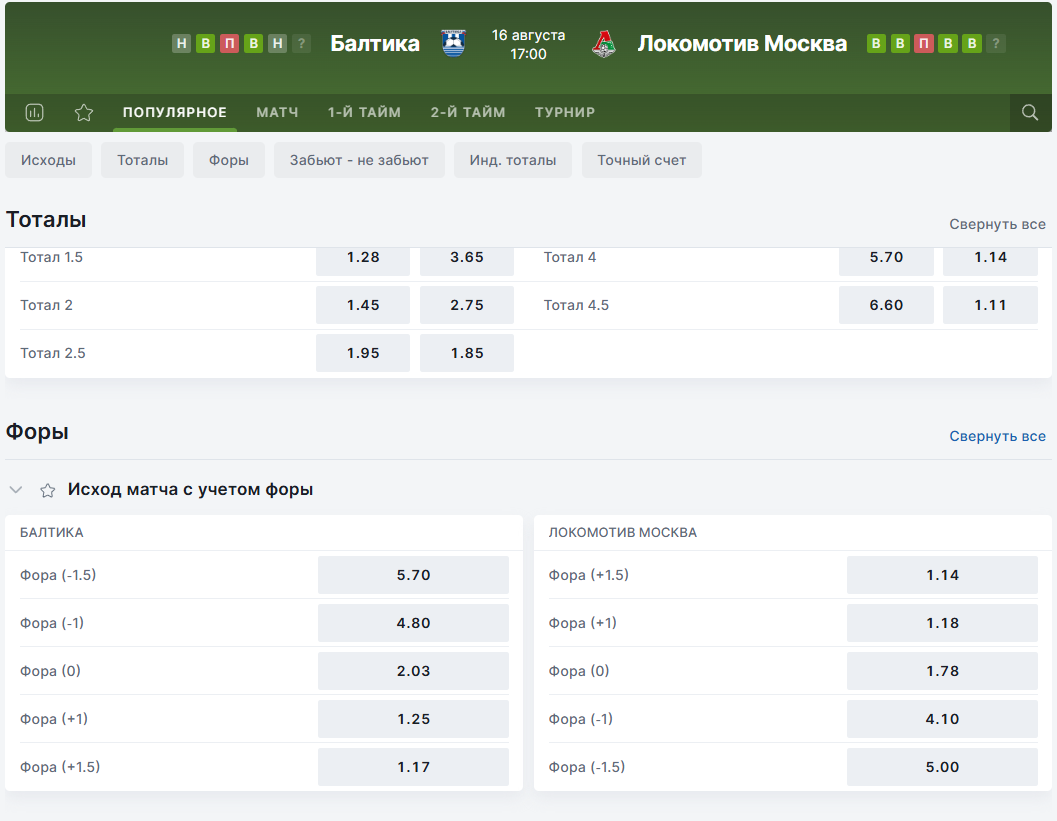Select the 'Точный счет' filter chip
This screenshot has width=1057, height=821.
pyautogui.click(x=642, y=160)
